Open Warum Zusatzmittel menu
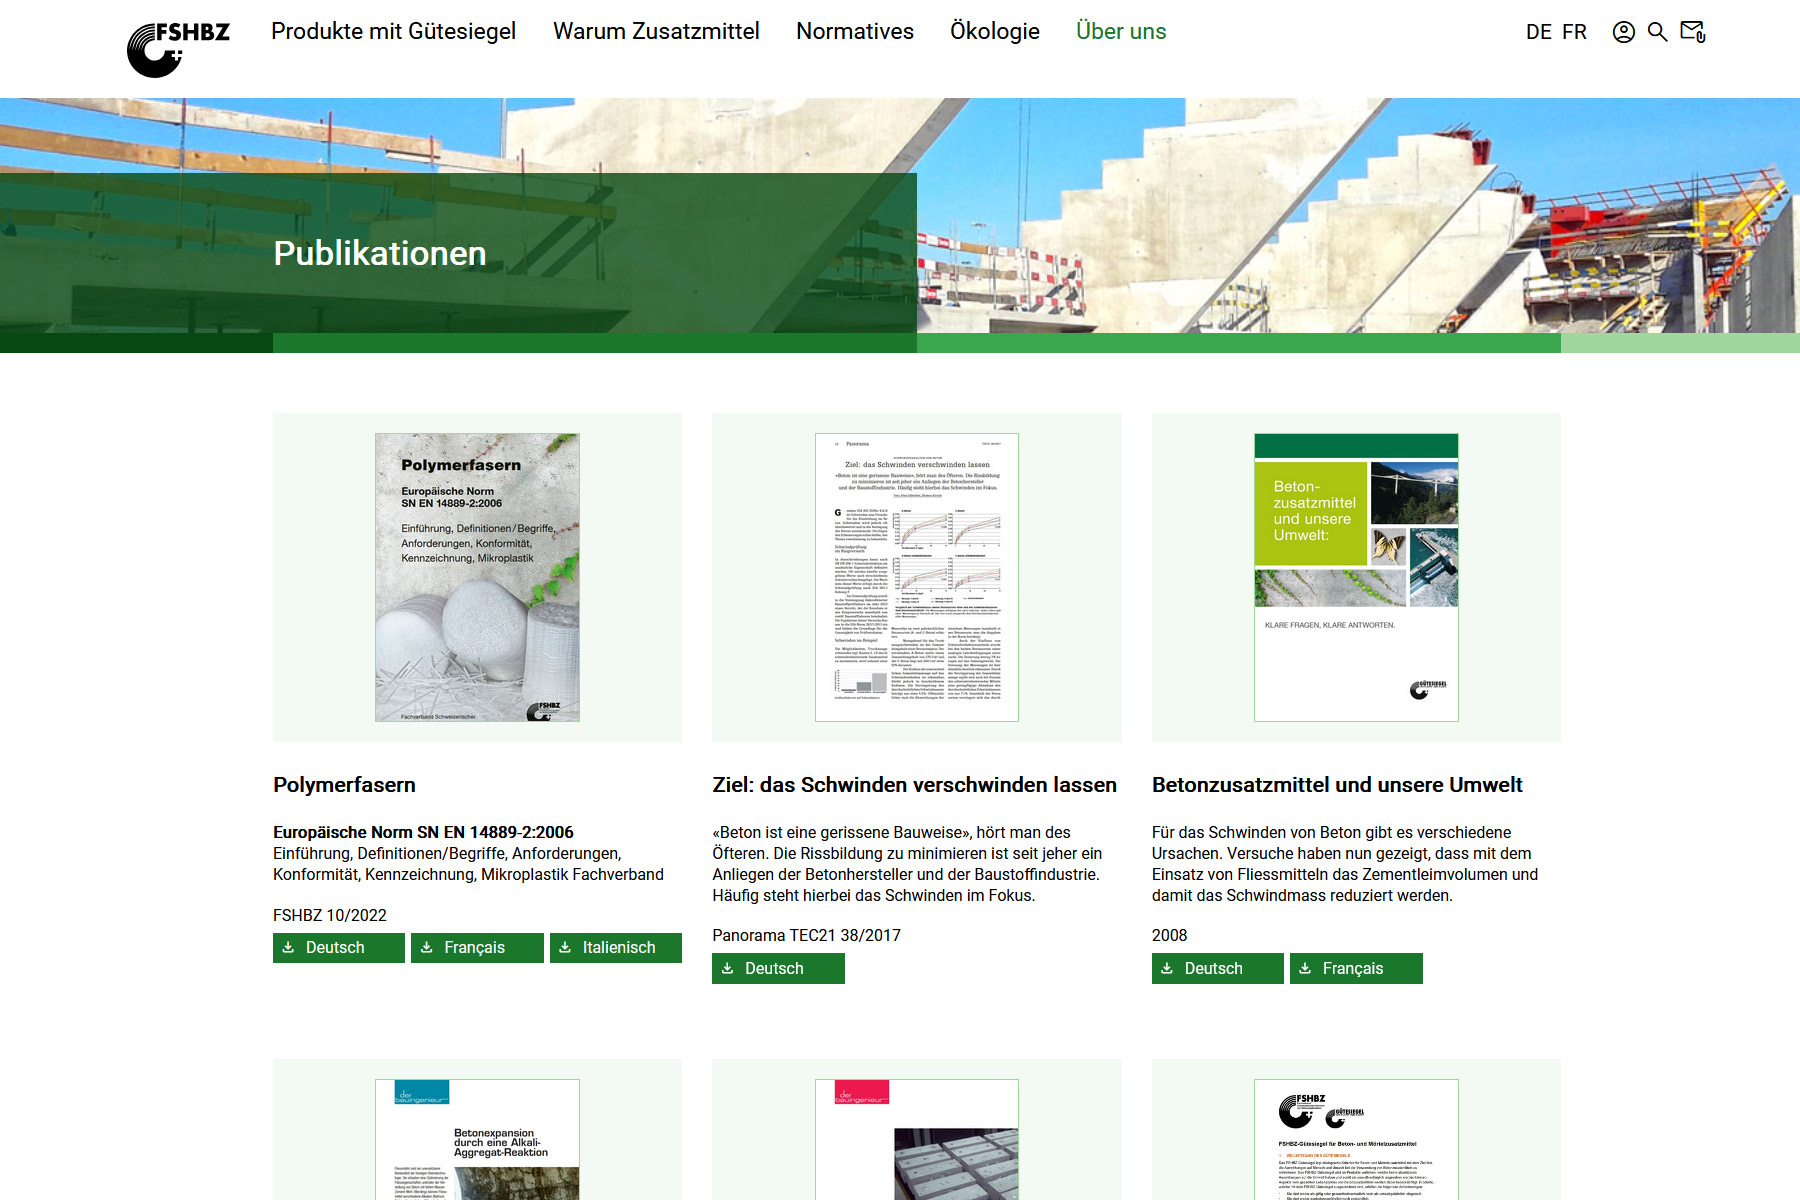Viewport: 1800px width, 1200px height. (656, 32)
